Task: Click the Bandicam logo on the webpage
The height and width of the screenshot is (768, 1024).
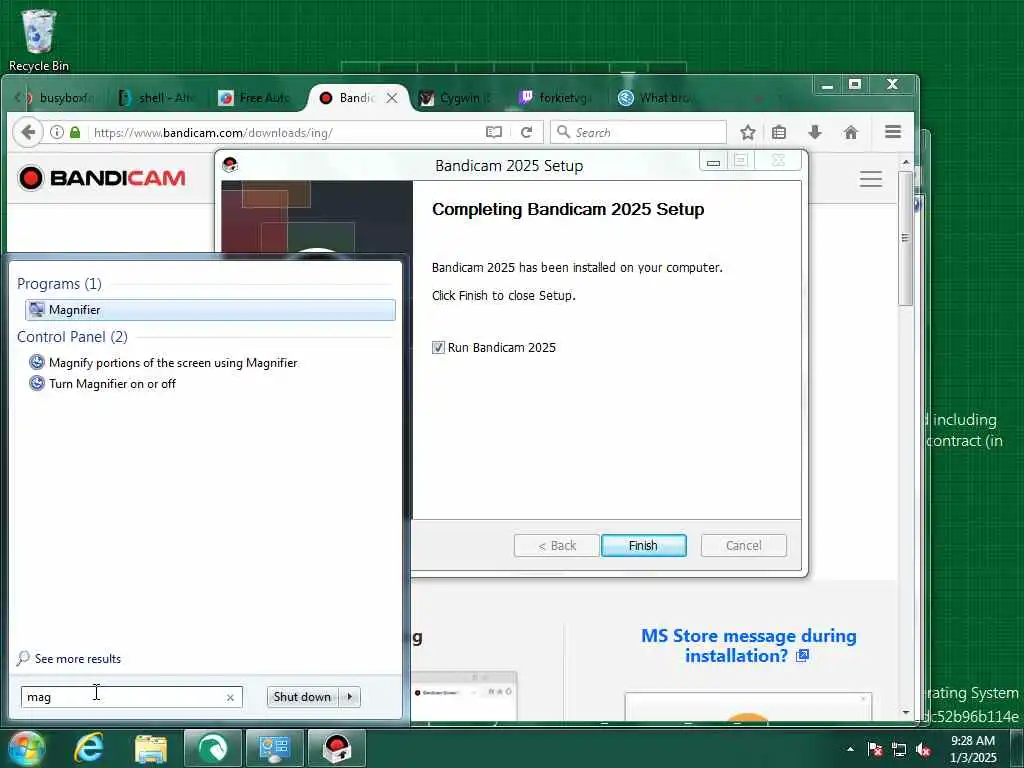Action: (102, 178)
